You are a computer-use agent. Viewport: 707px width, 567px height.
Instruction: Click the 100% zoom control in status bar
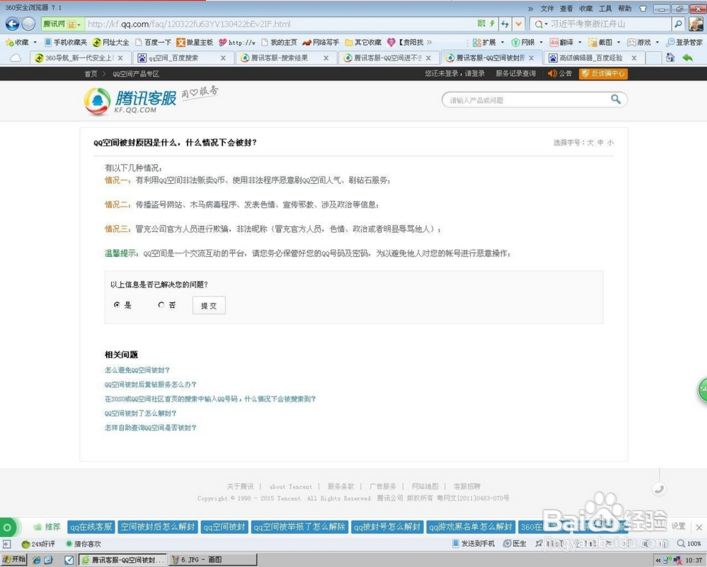pos(689,544)
